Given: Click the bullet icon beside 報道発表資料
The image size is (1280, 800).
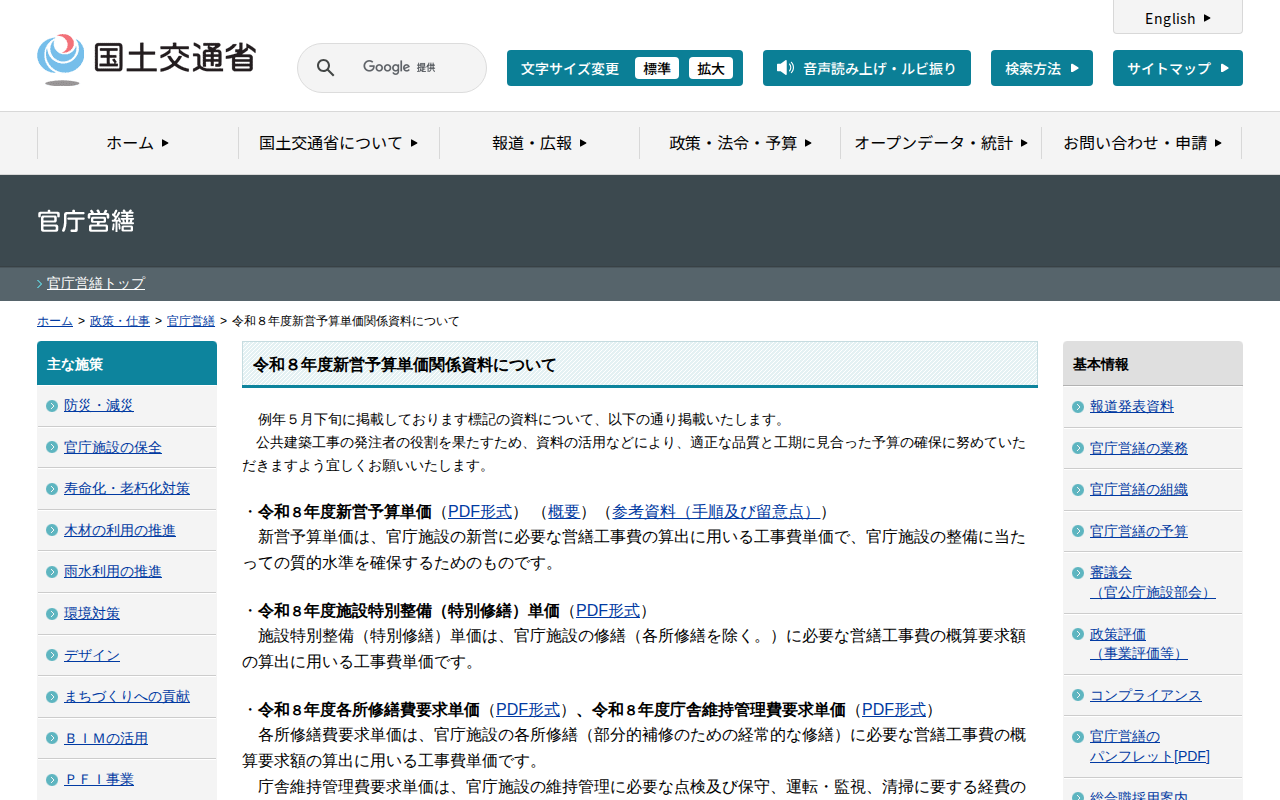Looking at the screenshot, I should click(x=1078, y=407).
